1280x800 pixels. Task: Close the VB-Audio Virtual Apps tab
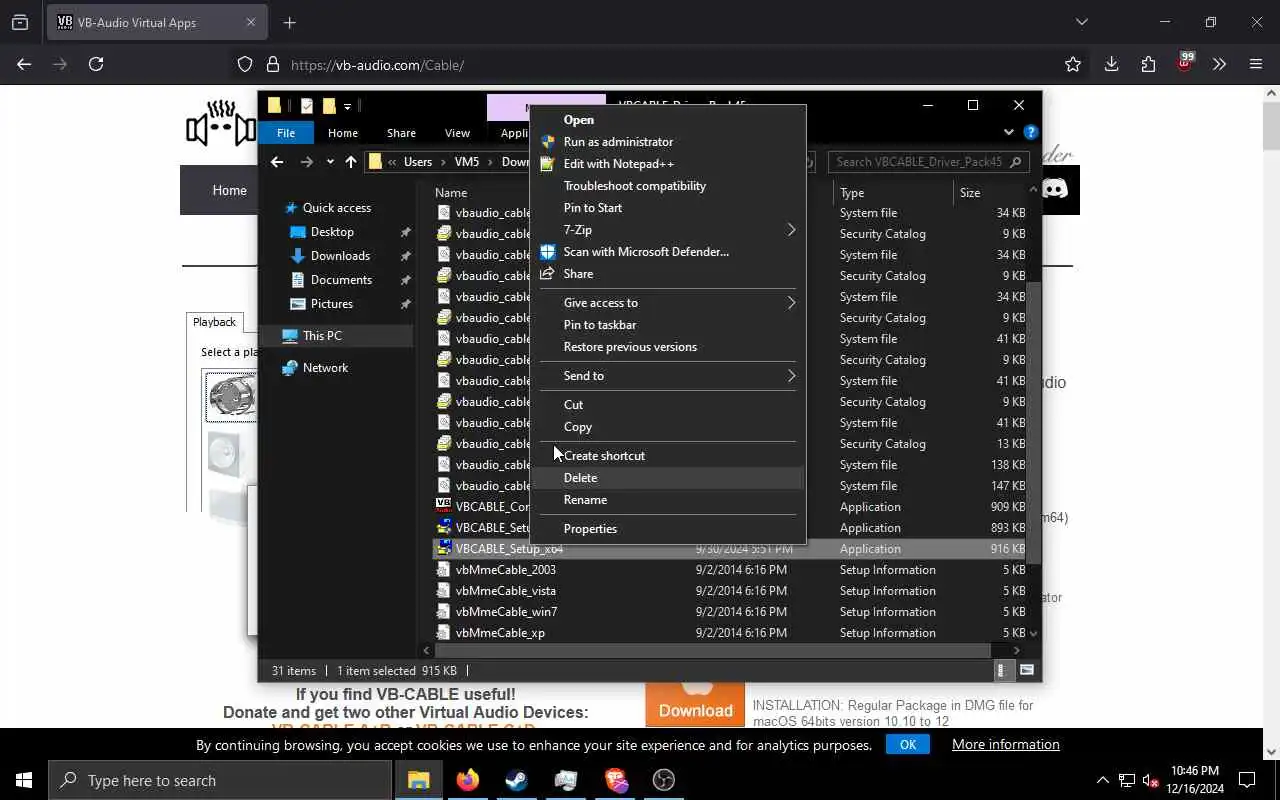click(251, 22)
